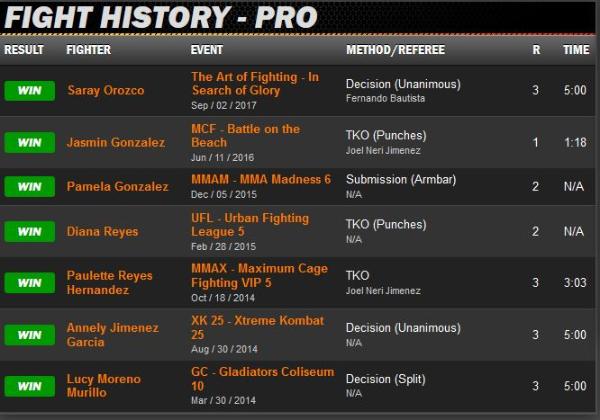Open XK 25 Xtreme Kombat 25 event
Image resolution: width=600 pixels, height=420 pixels.
(x=257, y=328)
